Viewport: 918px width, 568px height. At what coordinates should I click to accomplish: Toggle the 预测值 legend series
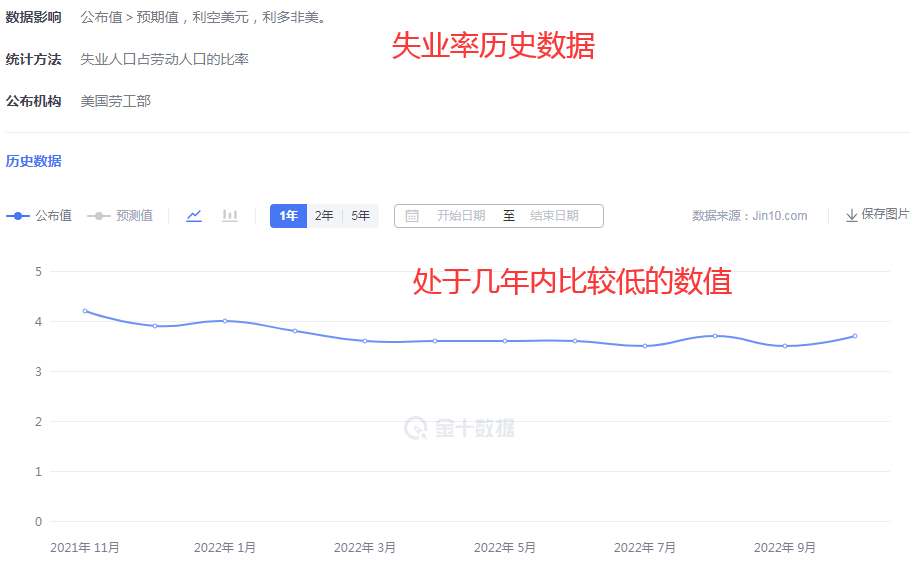click(x=120, y=216)
